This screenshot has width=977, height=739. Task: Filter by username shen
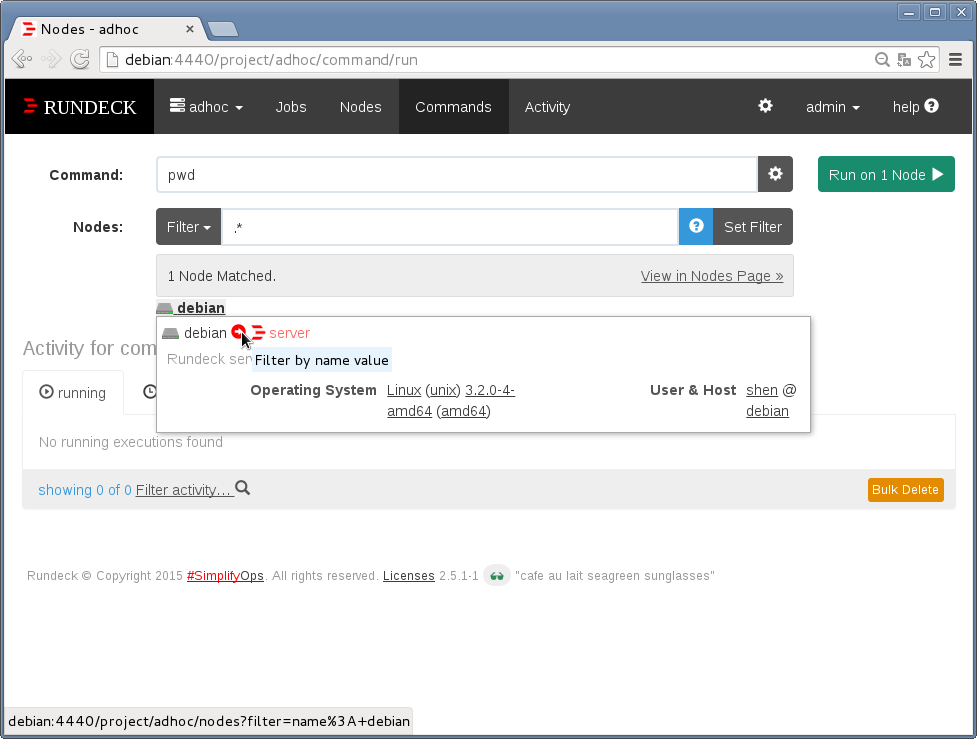762,390
